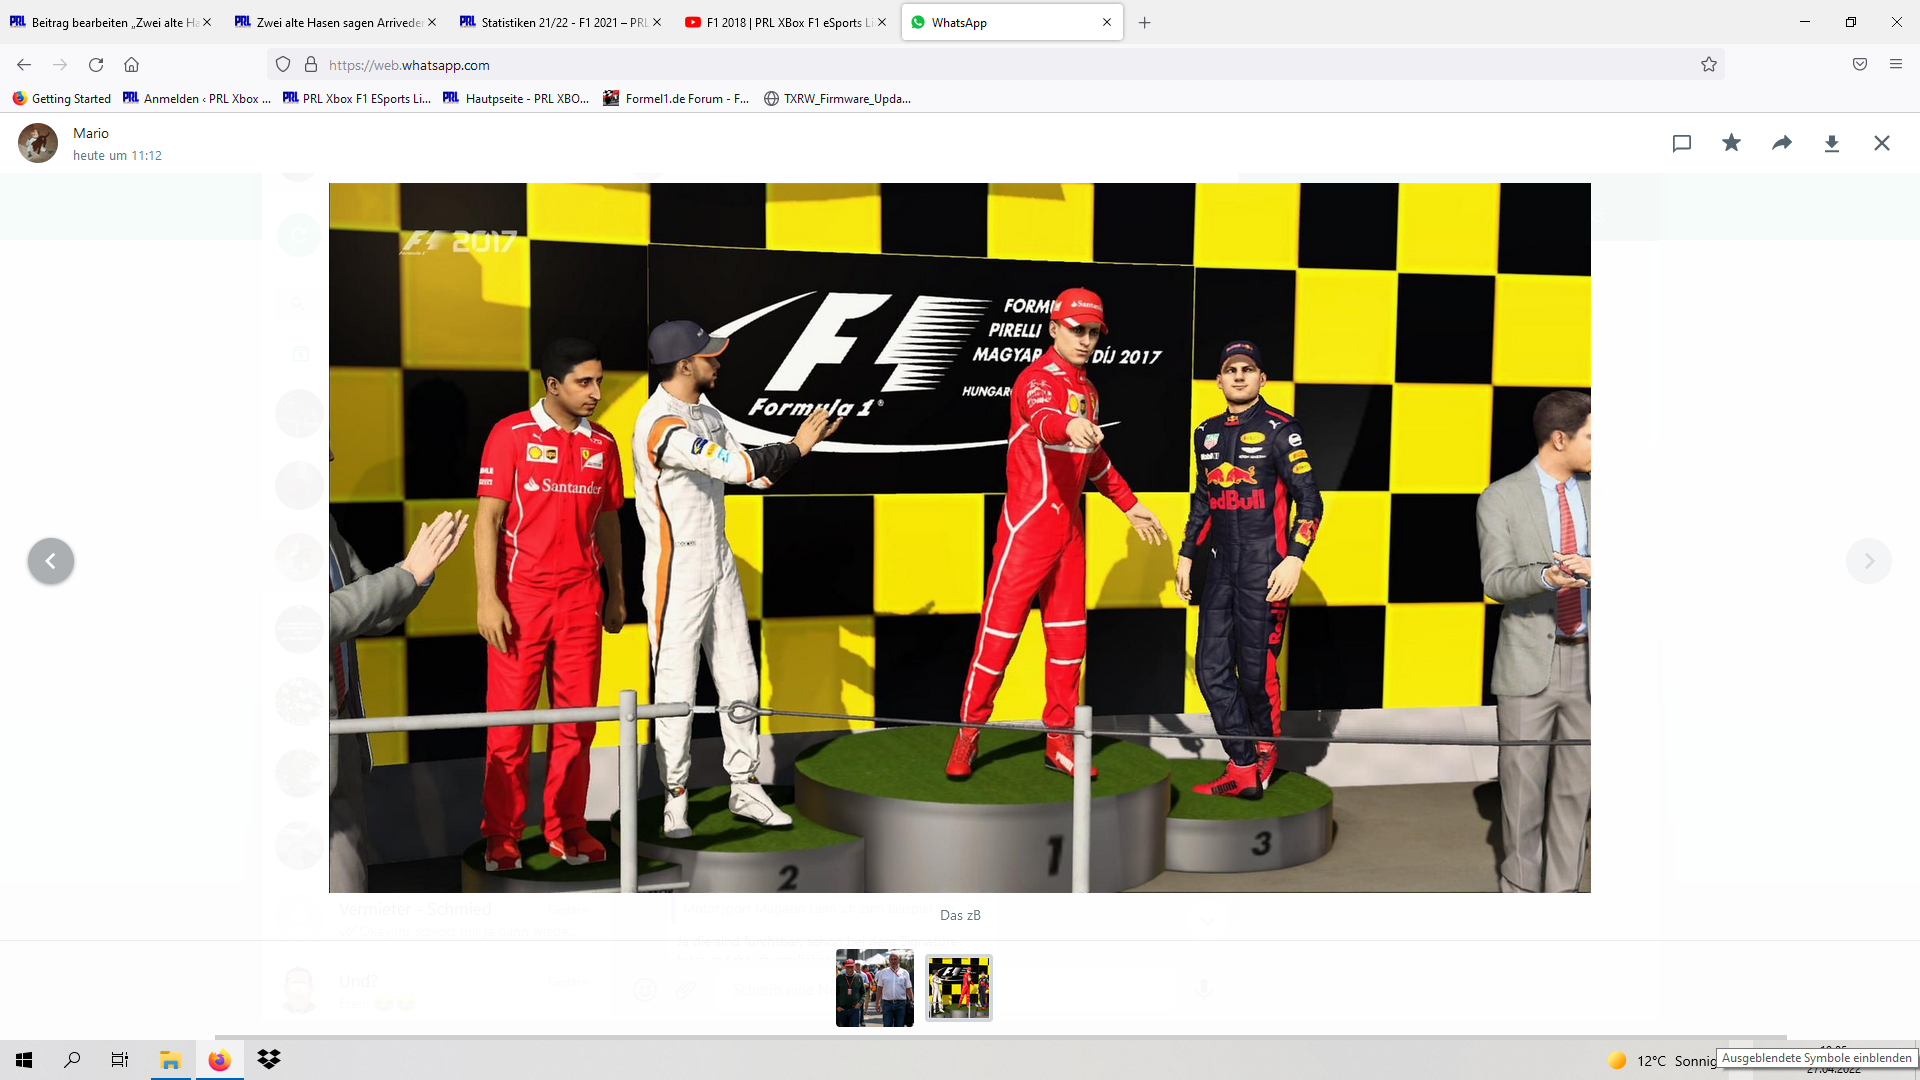Forward the image using the arrow icon
The image size is (1920, 1080).
(1782, 143)
